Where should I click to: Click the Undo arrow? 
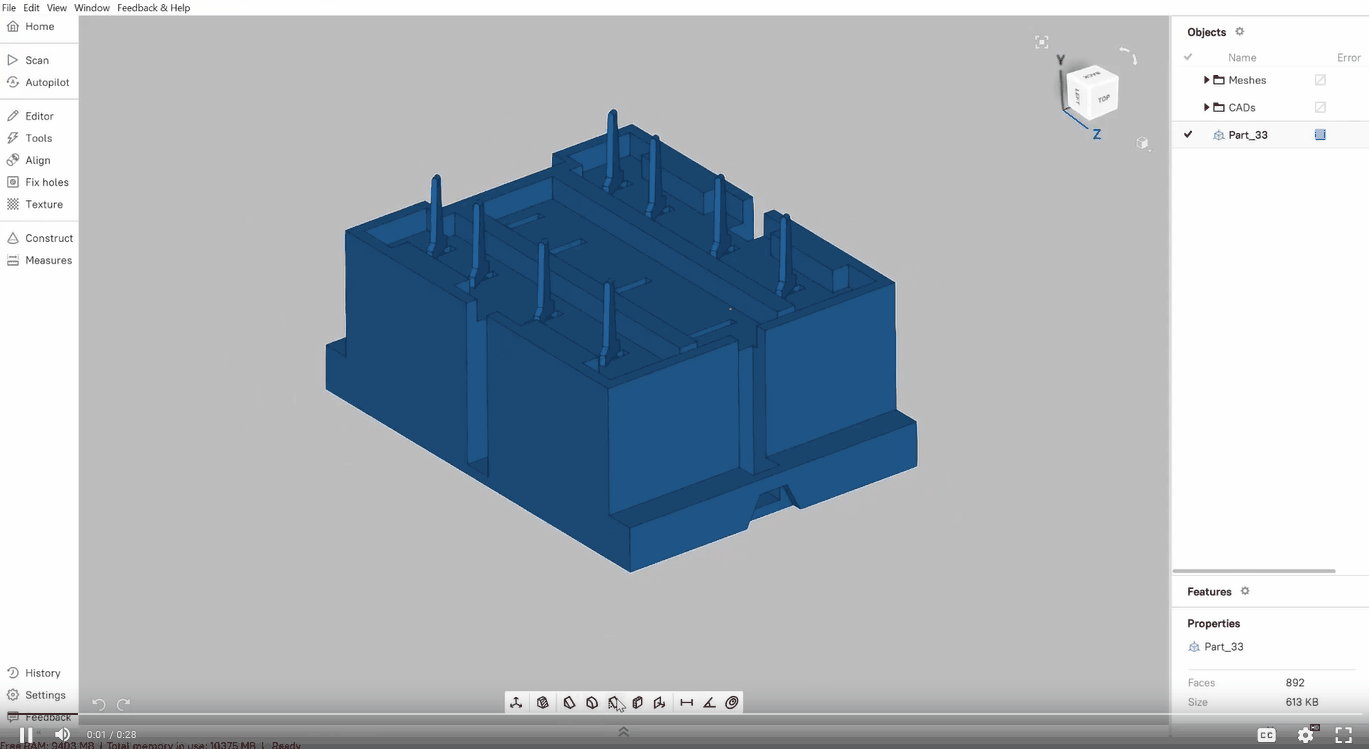pos(99,705)
